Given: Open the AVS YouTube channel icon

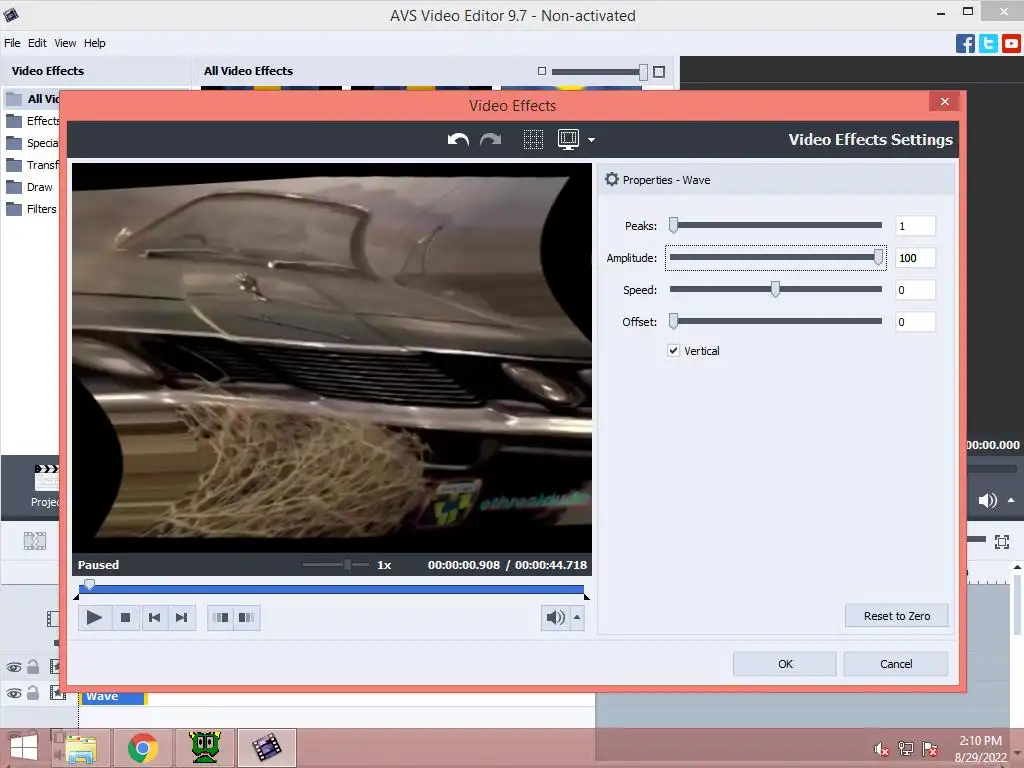Looking at the screenshot, I should coord(1011,44).
